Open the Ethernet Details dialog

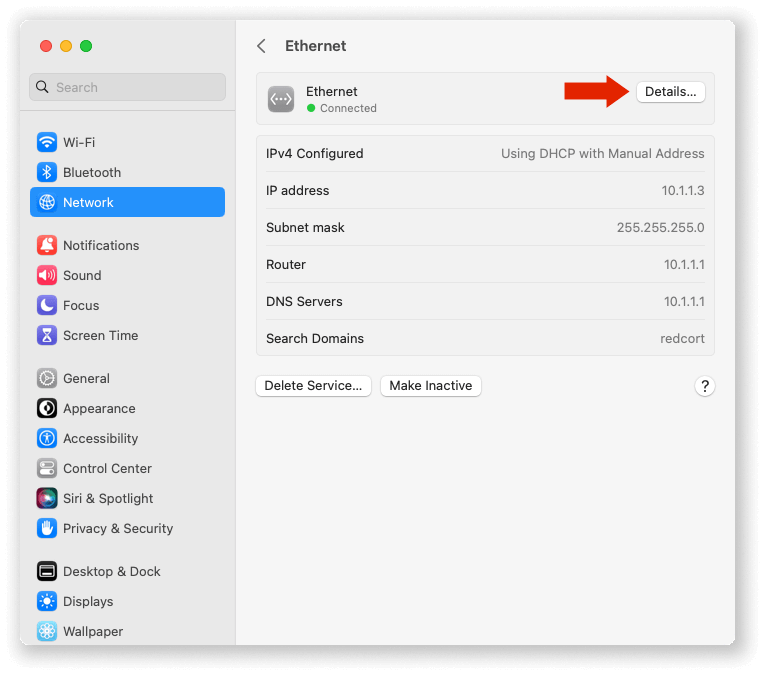pos(670,92)
